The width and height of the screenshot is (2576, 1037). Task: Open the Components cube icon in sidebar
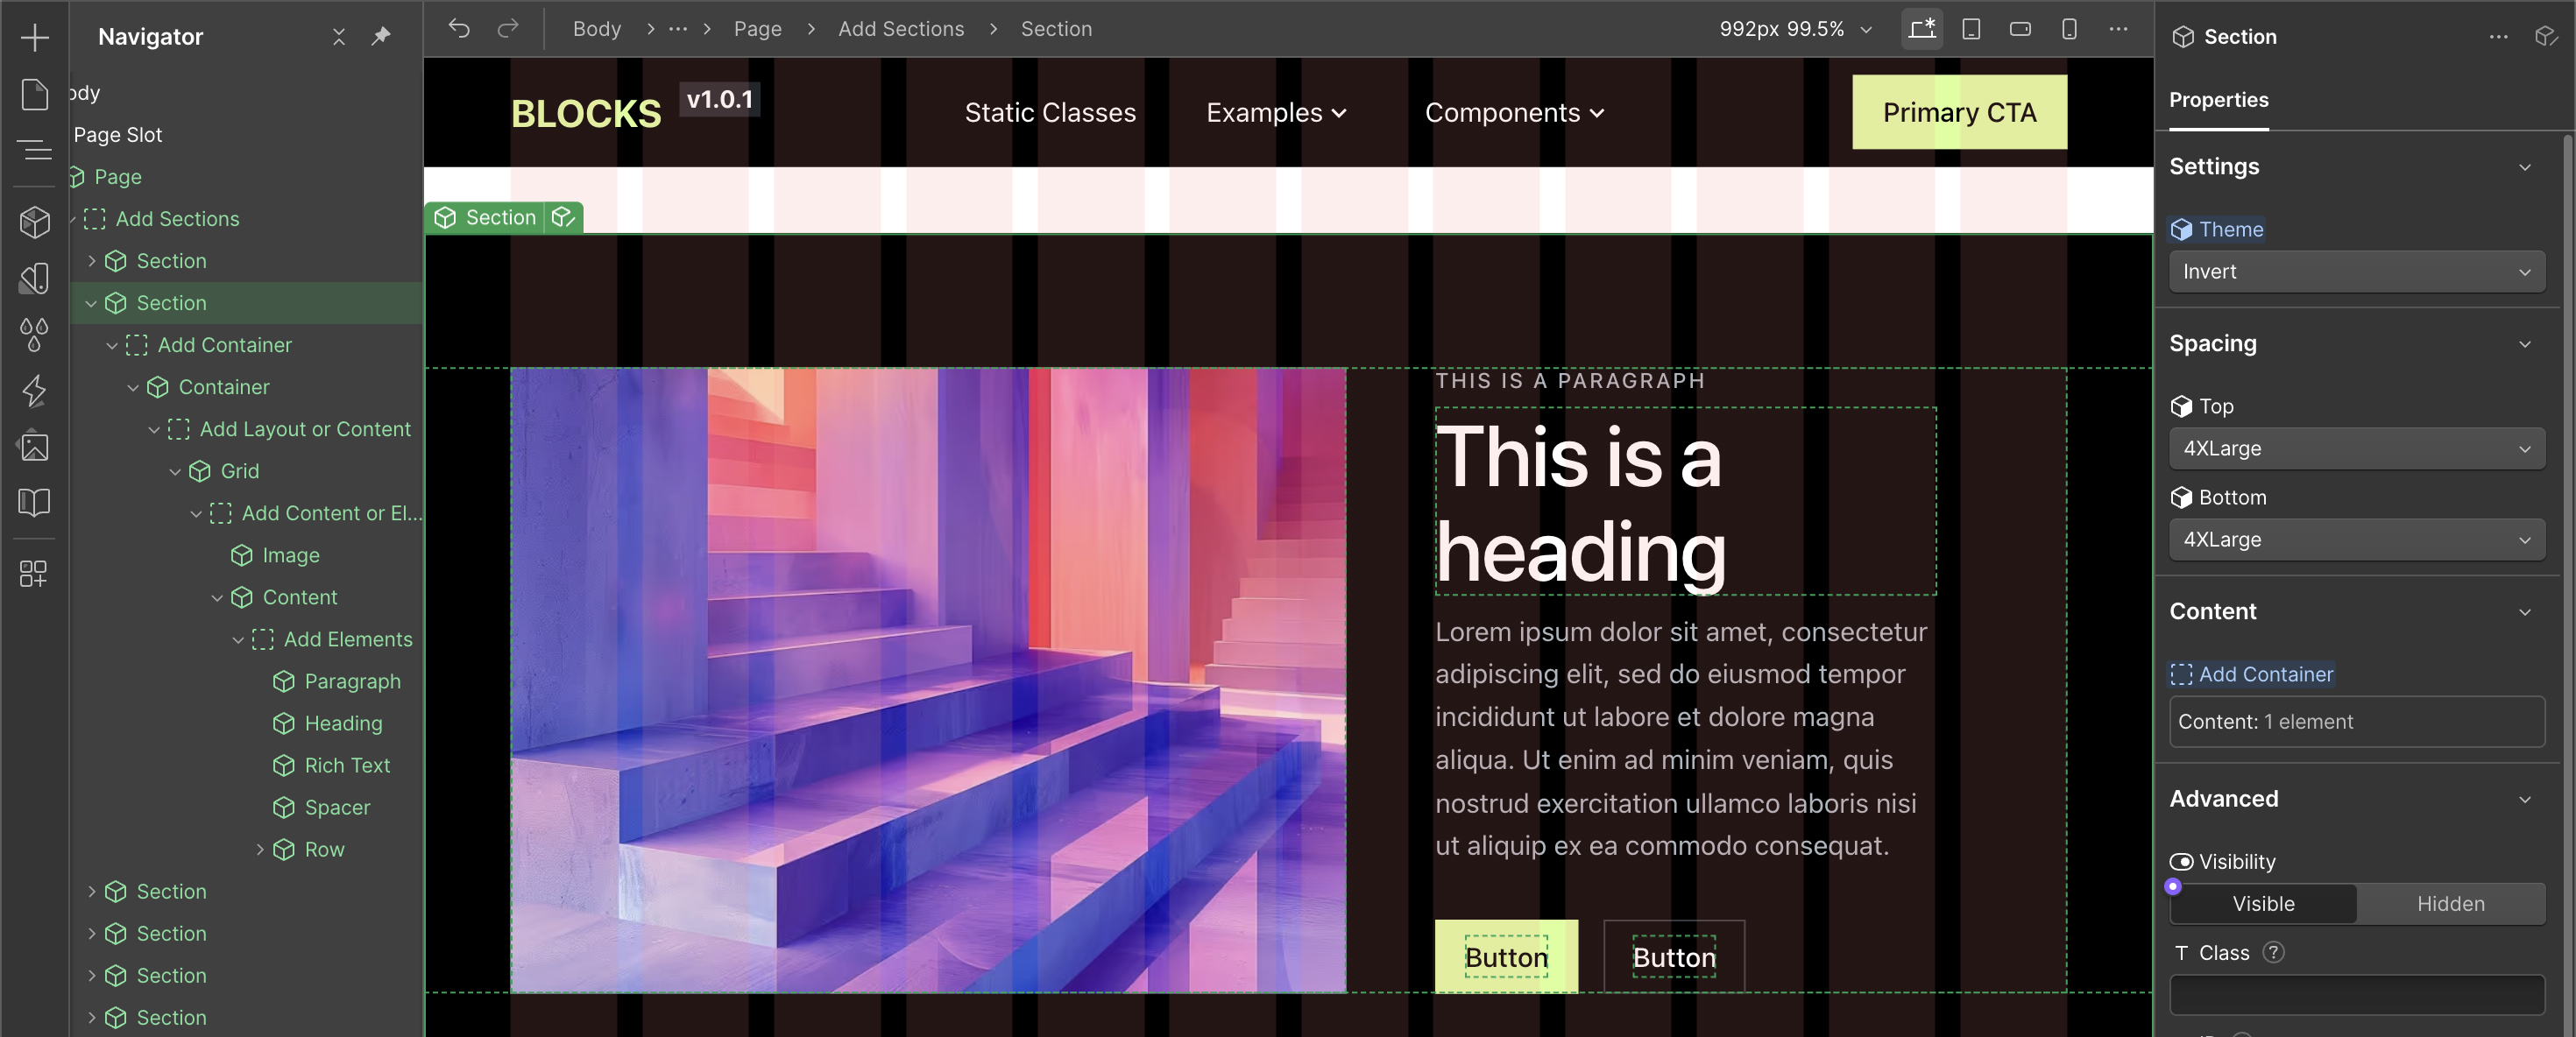(35, 222)
